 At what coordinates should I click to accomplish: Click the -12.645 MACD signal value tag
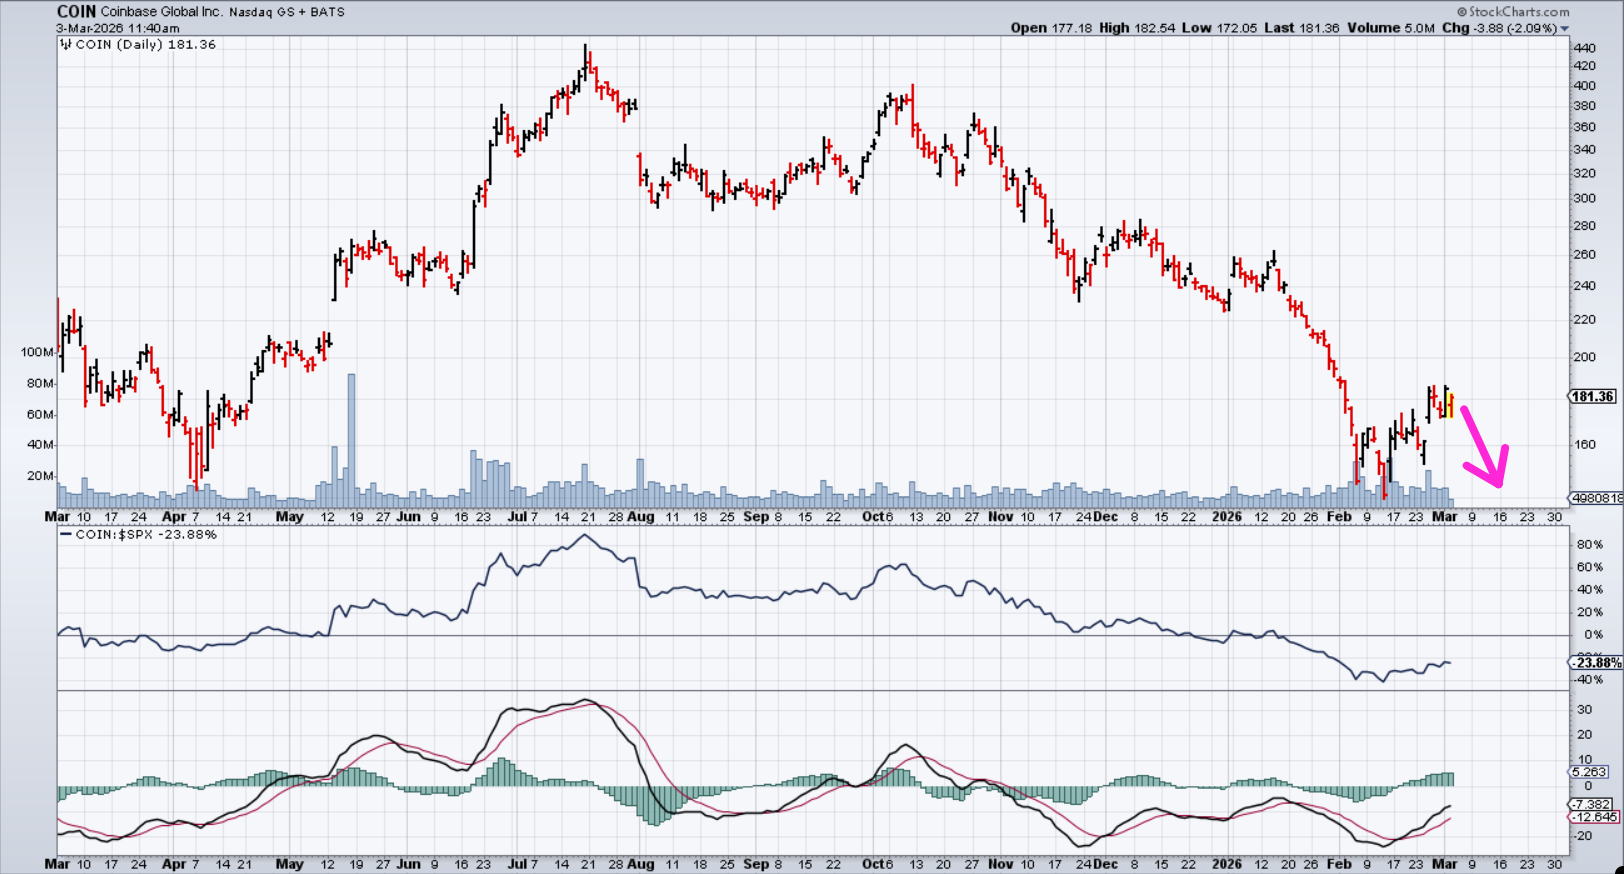[x=1594, y=817]
